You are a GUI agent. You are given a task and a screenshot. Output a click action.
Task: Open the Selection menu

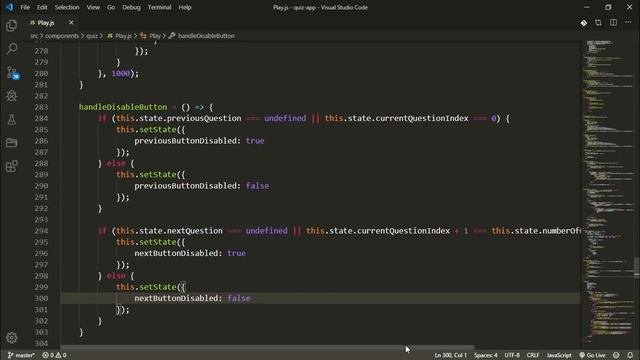[x=67, y=7]
